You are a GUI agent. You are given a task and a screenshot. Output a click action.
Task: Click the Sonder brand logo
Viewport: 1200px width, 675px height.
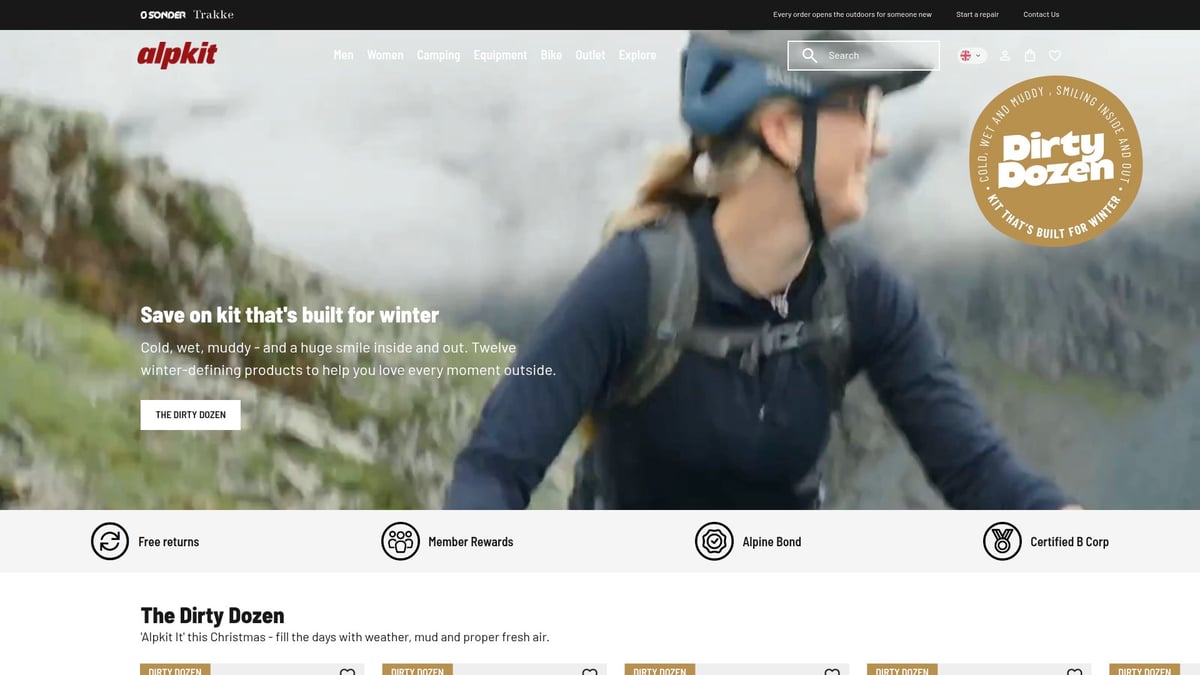click(x=163, y=15)
